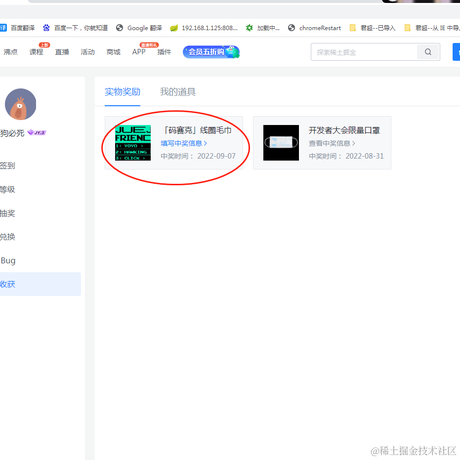Click the 线圈毛巾 prize thumbnail
The image size is (460, 460).
click(133, 143)
